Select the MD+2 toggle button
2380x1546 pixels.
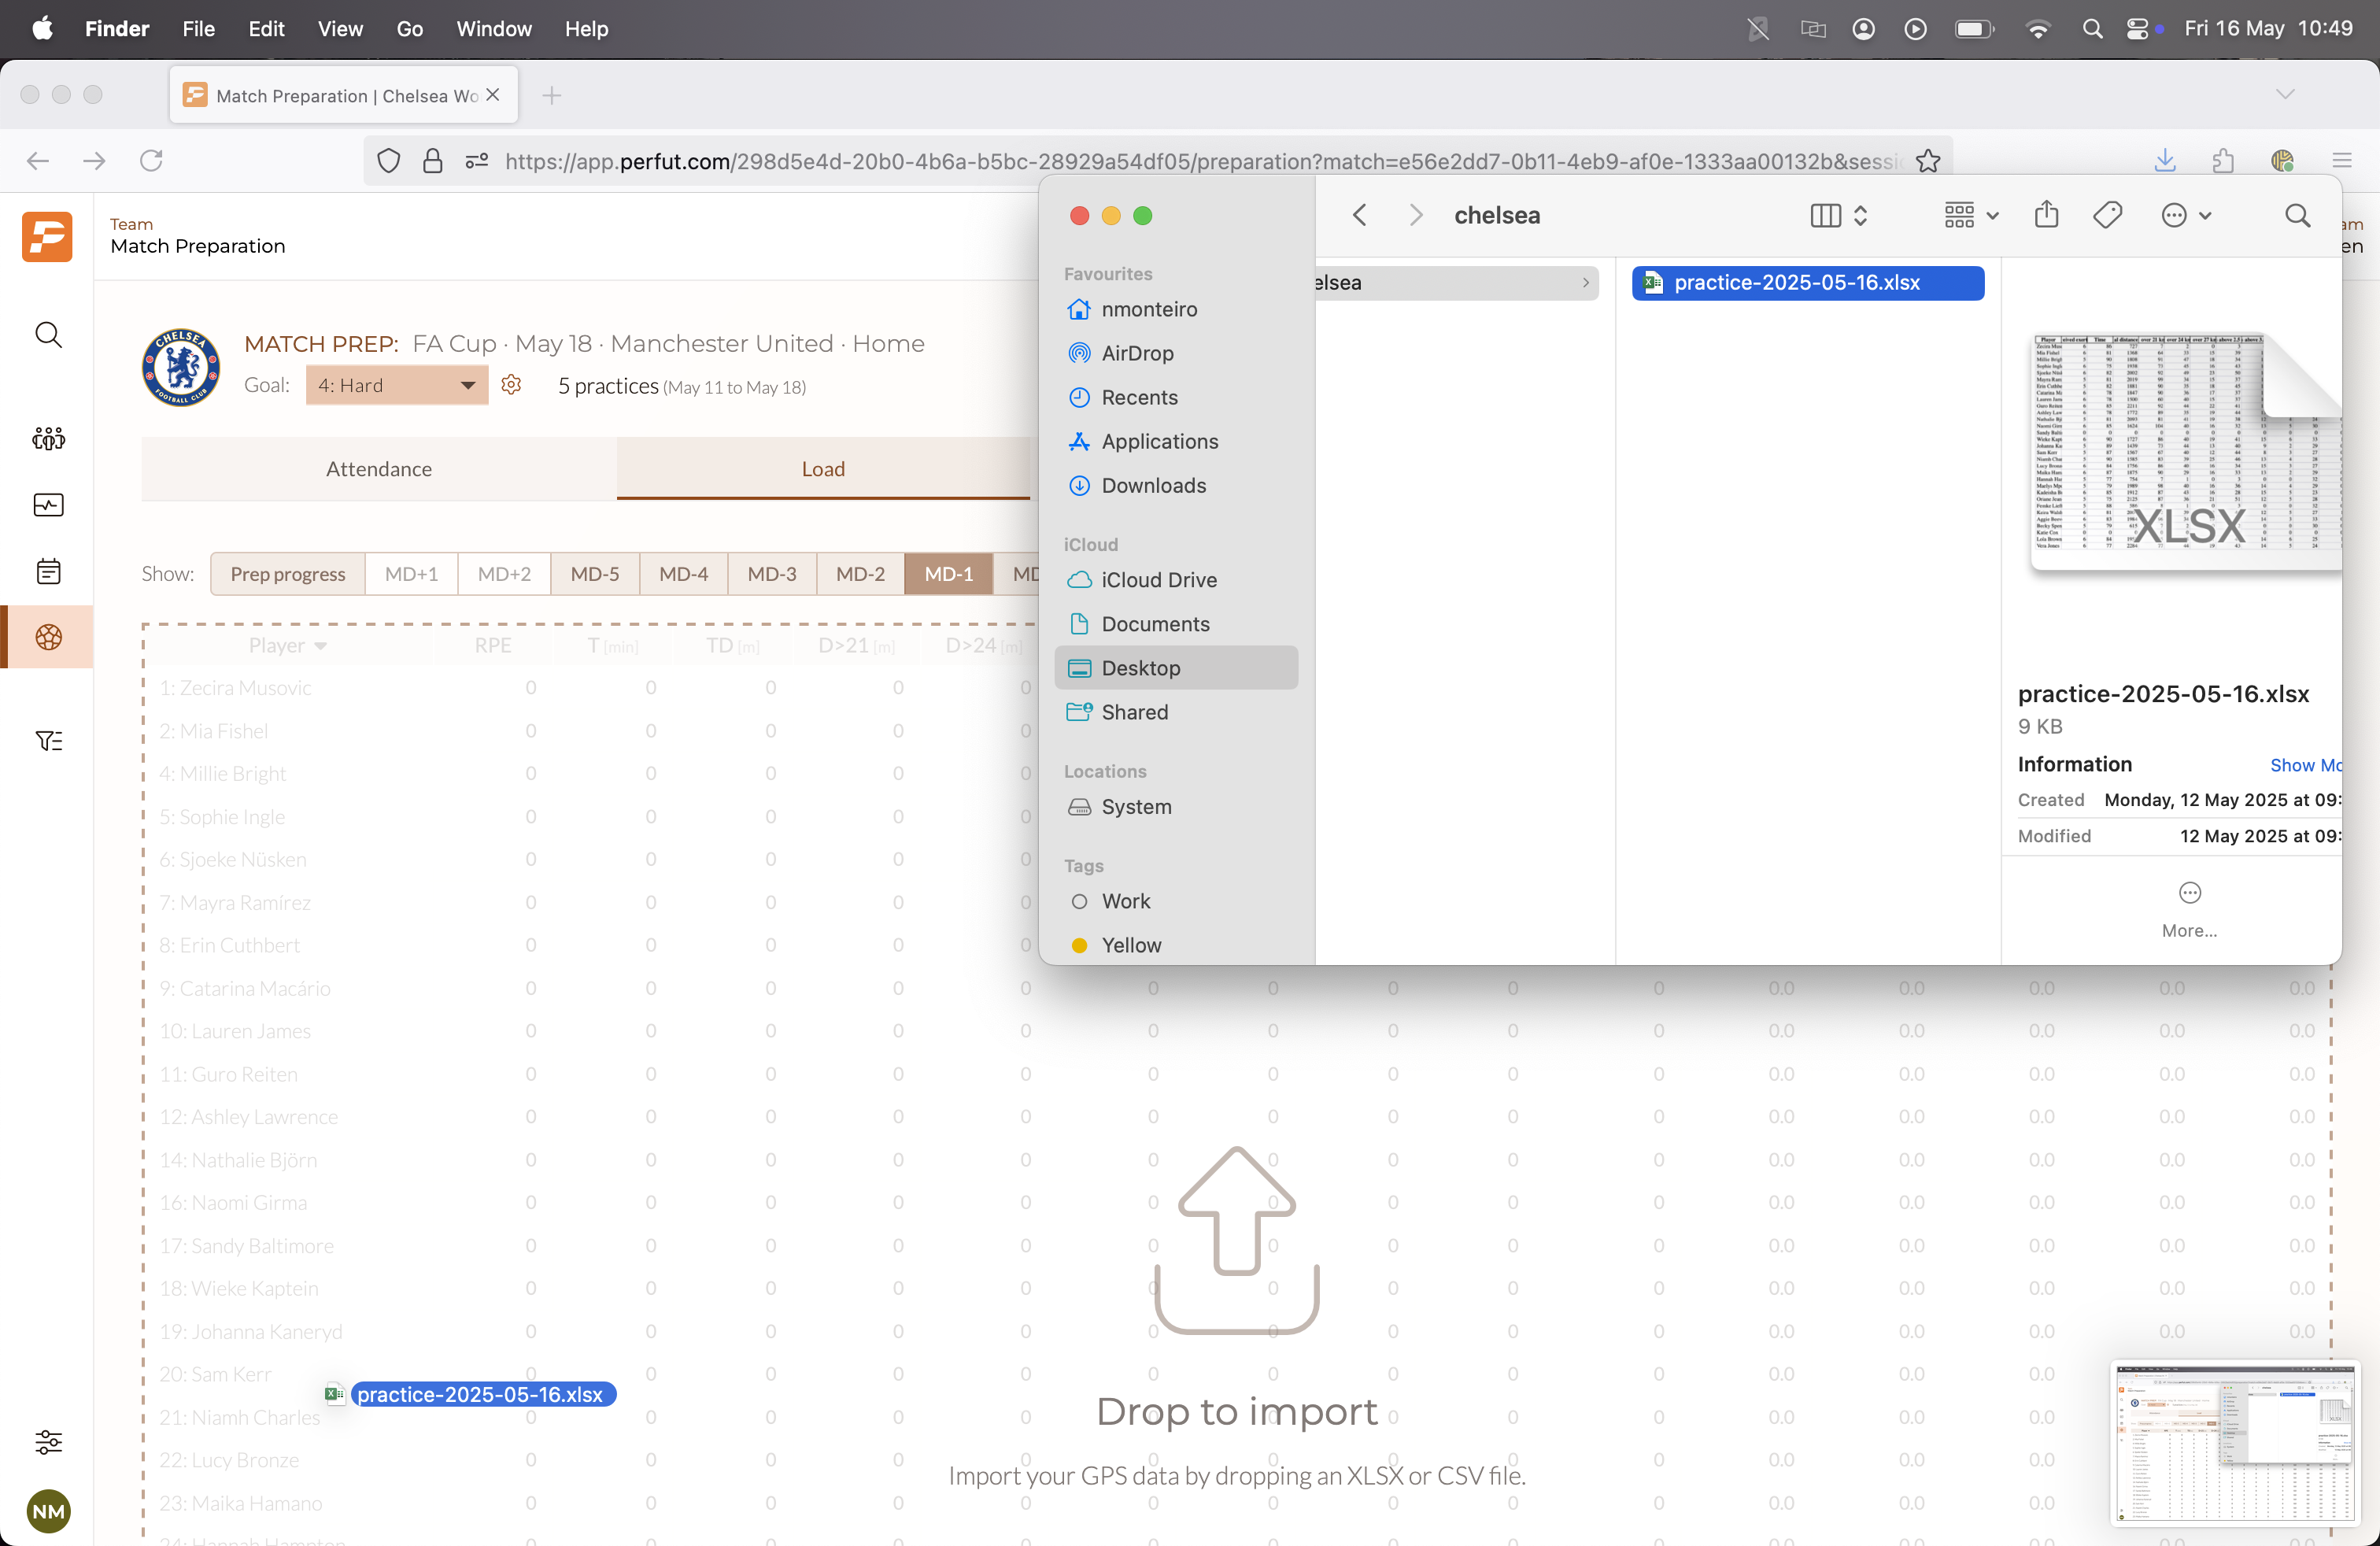[504, 573]
